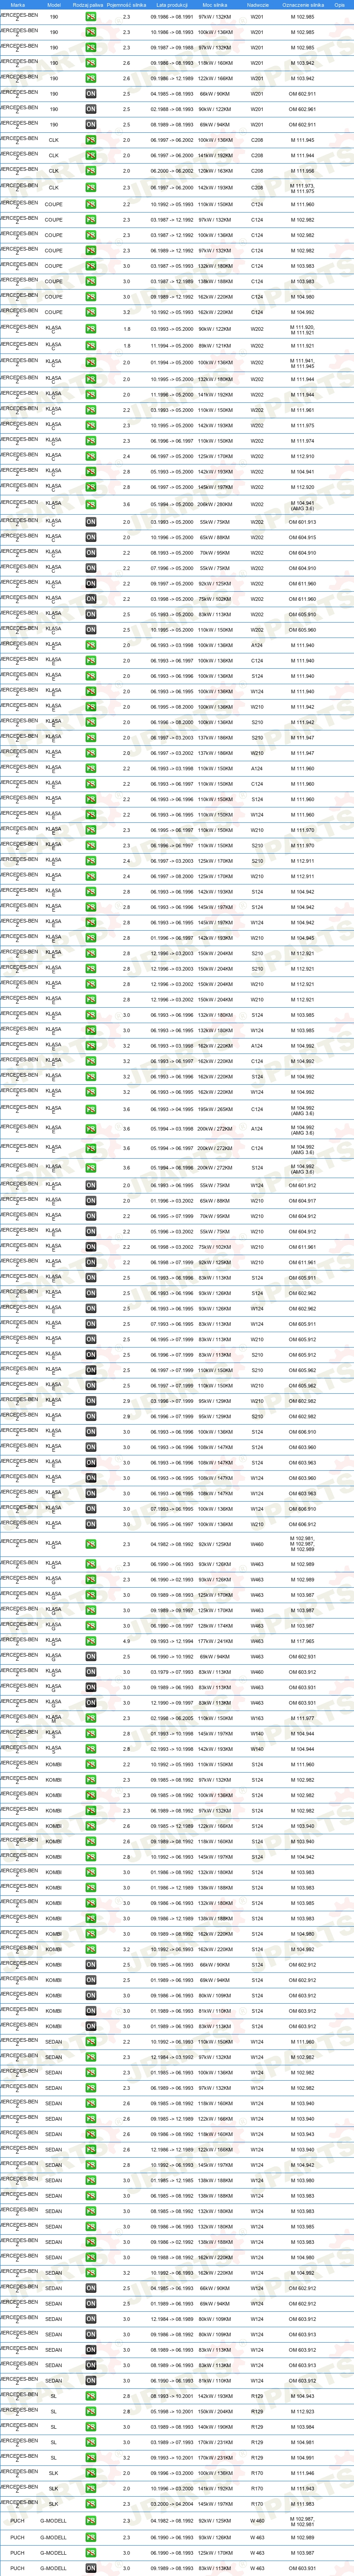
Task: Click engine code OM 604.917 cell
Action: 302,1201
